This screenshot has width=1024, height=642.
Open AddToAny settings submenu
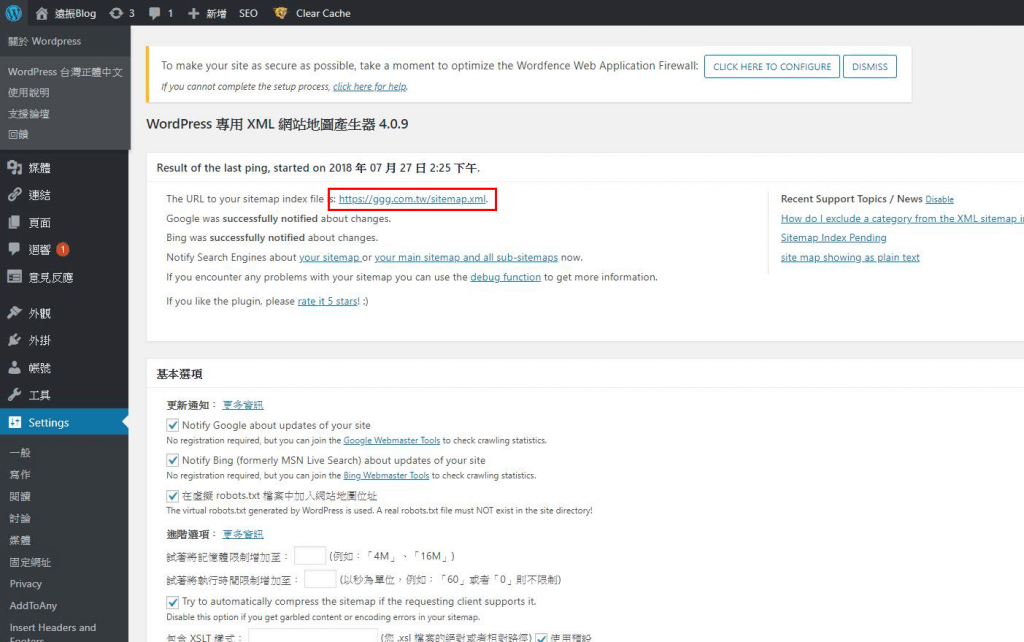pyautogui.click(x=33, y=605)
